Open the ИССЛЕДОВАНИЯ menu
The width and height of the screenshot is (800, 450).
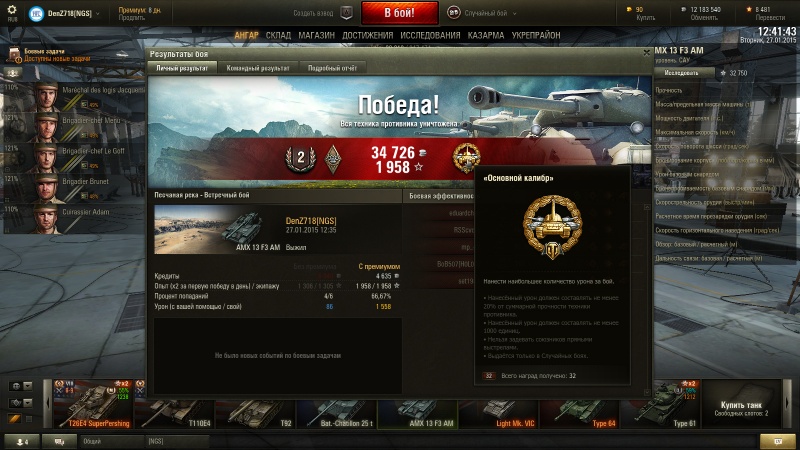[x=430, y=35]
